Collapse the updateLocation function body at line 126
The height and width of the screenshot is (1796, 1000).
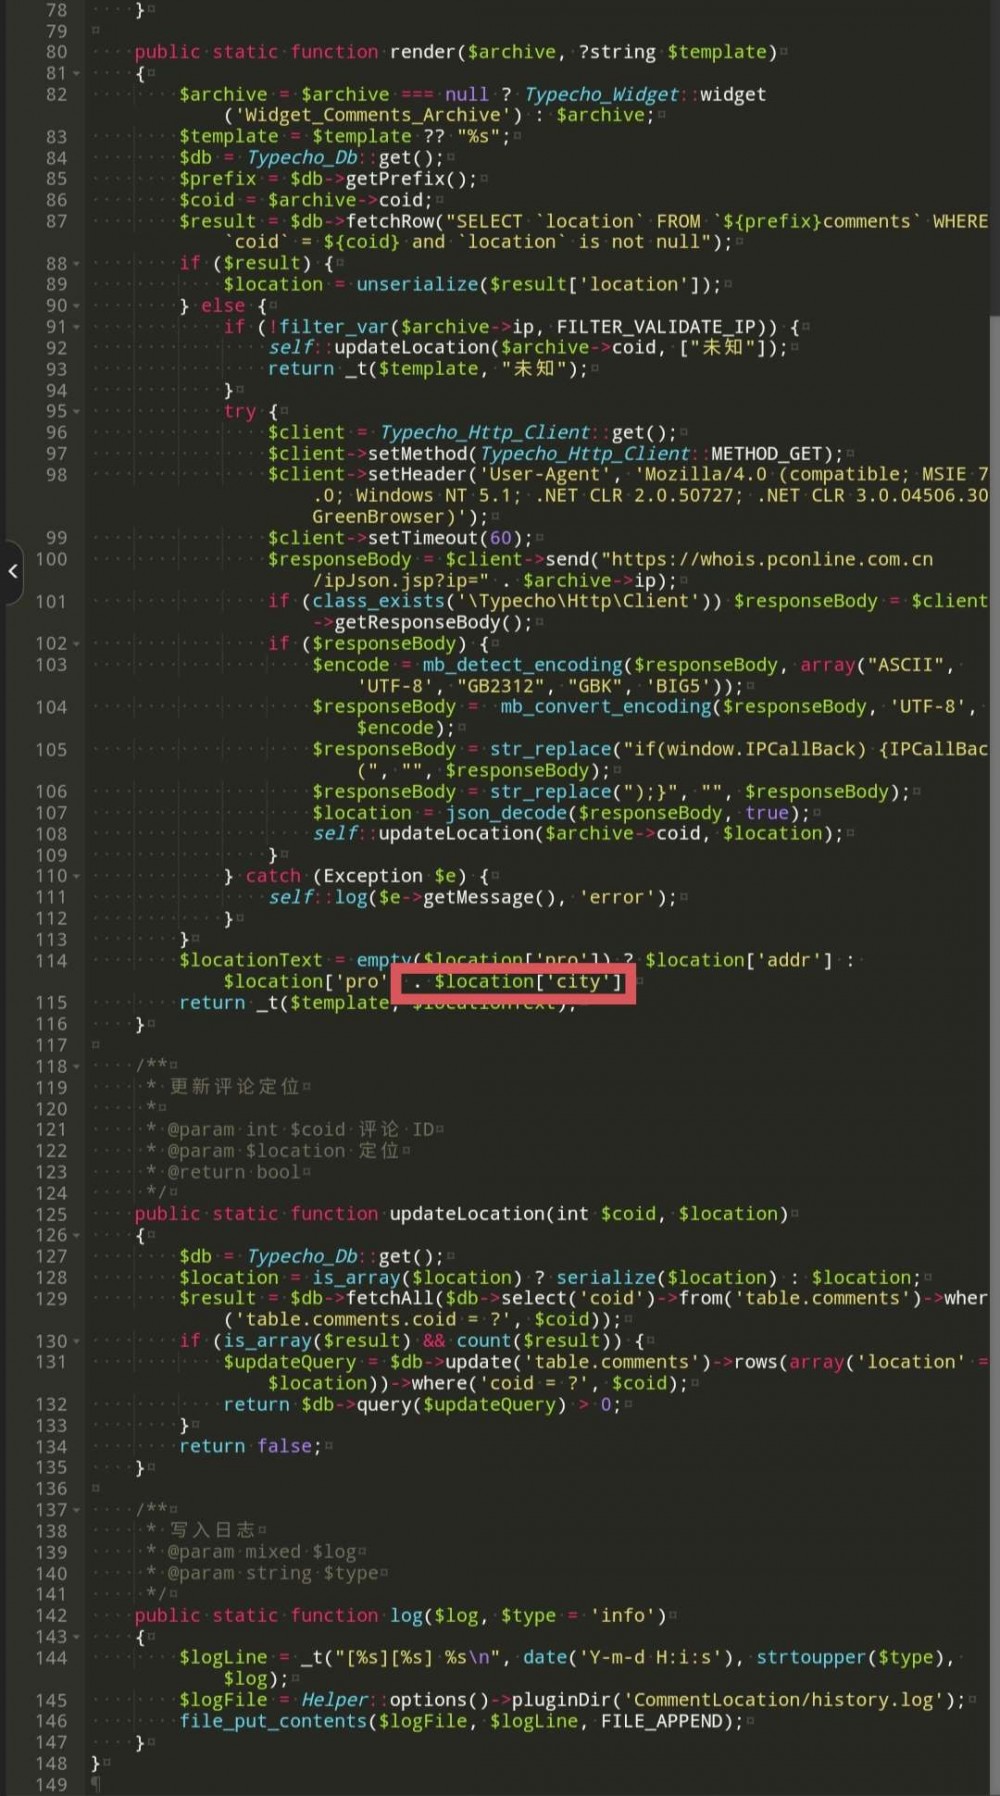pos(77,1236)
